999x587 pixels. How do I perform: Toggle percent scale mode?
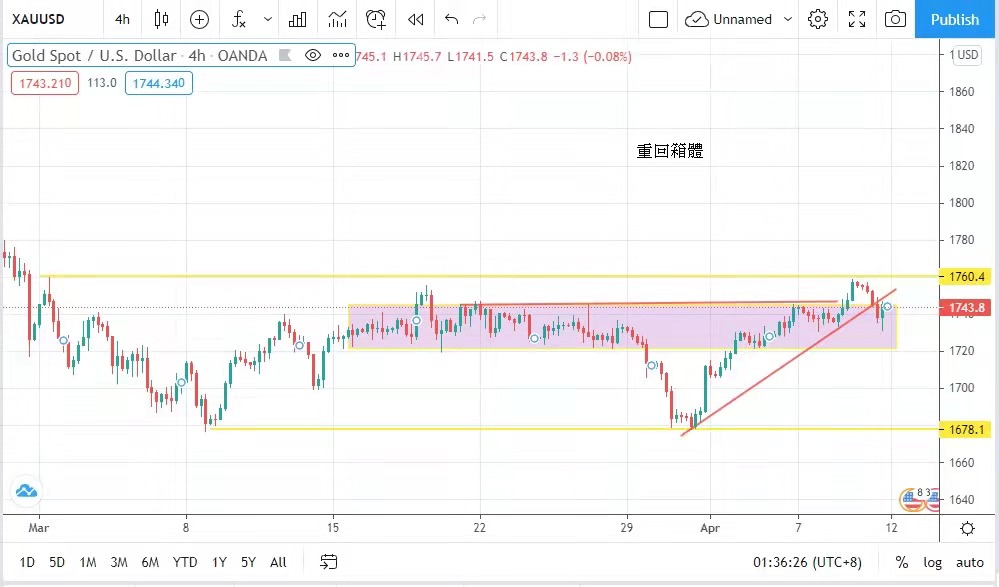point(902,562)
